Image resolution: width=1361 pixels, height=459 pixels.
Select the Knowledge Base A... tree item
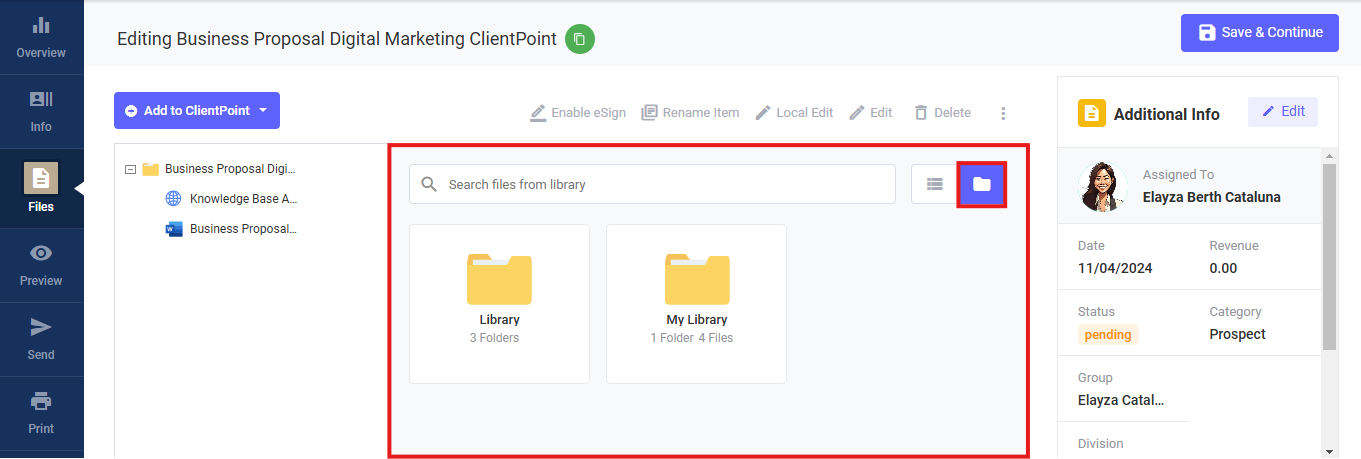point(232,199)
